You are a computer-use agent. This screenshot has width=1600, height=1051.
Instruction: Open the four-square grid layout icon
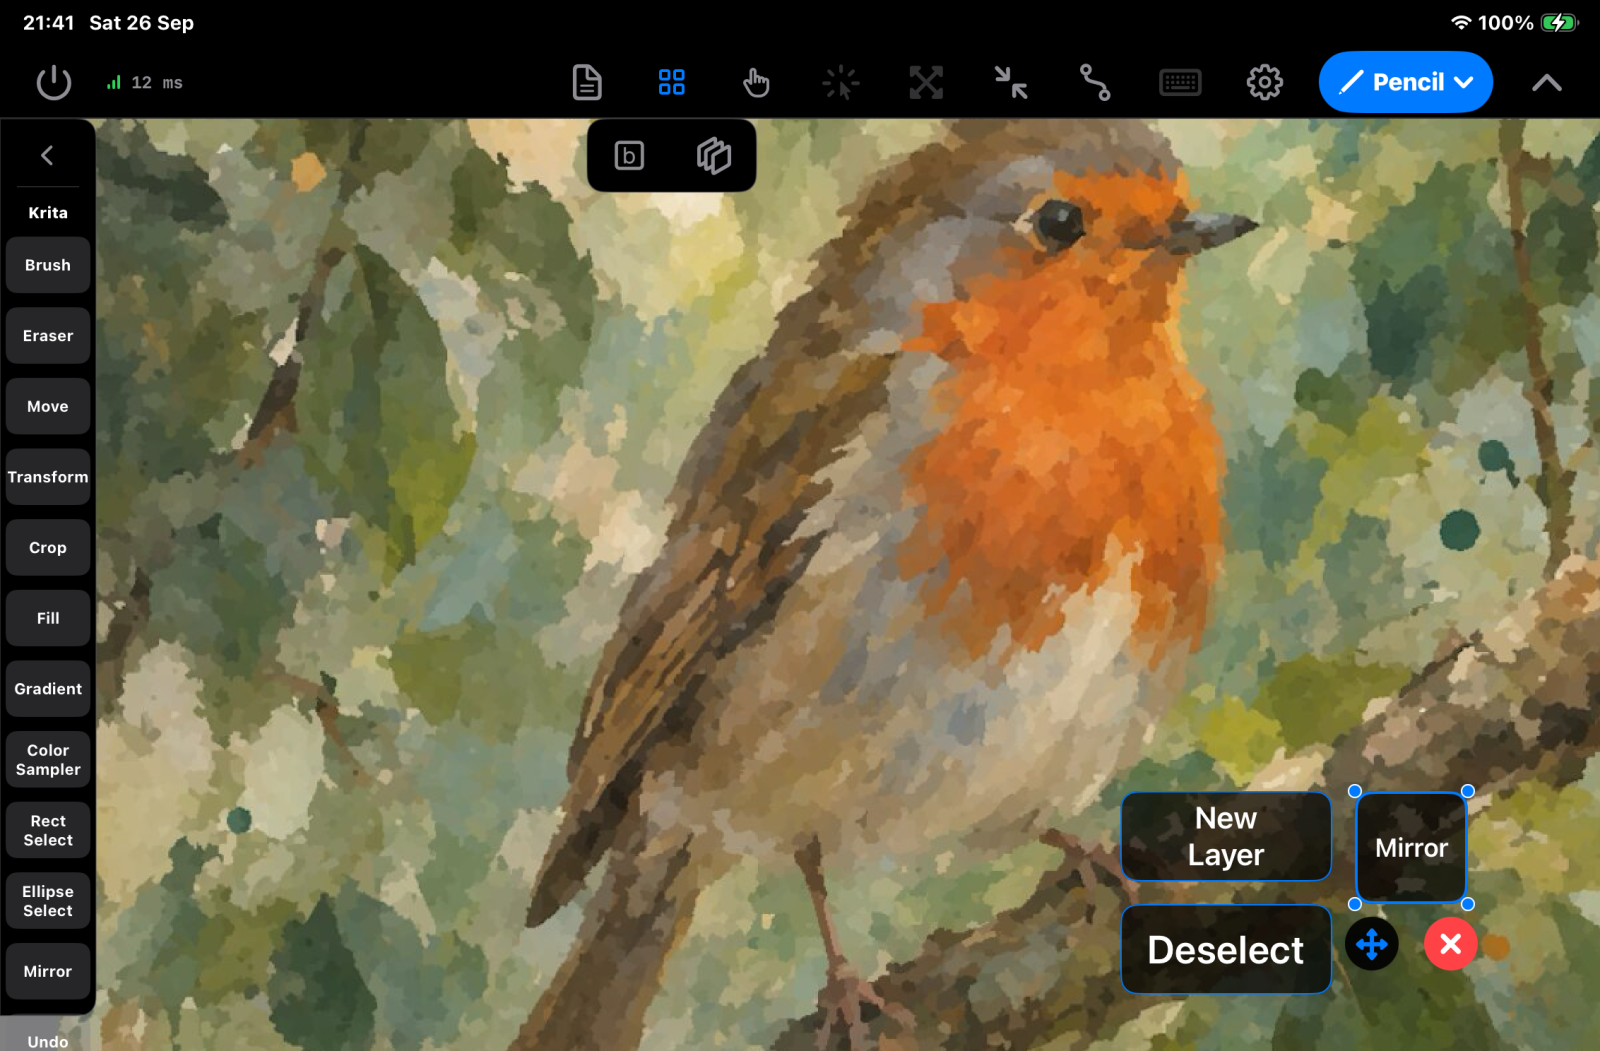[672, 82]
